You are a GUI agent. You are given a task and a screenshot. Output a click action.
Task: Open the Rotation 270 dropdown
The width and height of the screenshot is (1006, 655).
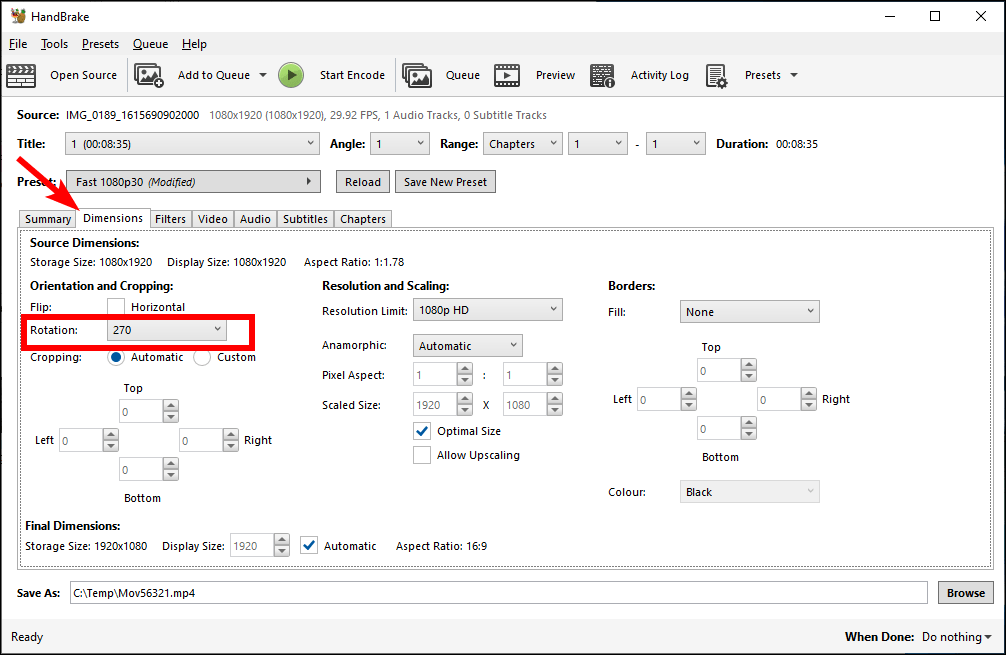pos(167,330)
